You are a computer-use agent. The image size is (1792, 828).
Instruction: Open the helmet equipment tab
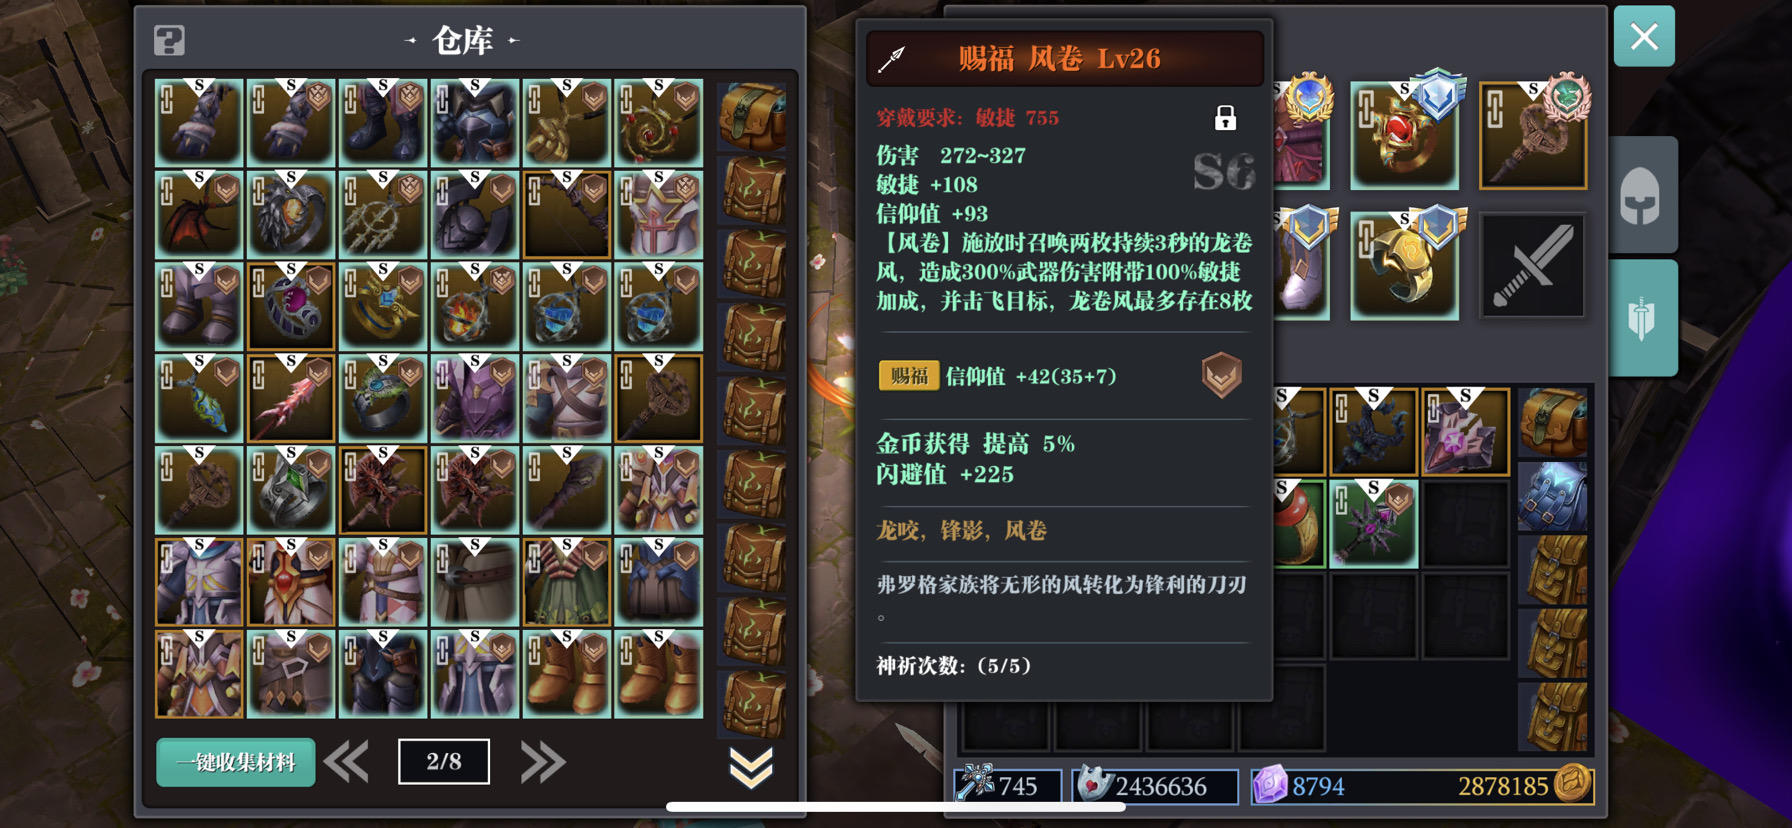tap(1641, 195)
